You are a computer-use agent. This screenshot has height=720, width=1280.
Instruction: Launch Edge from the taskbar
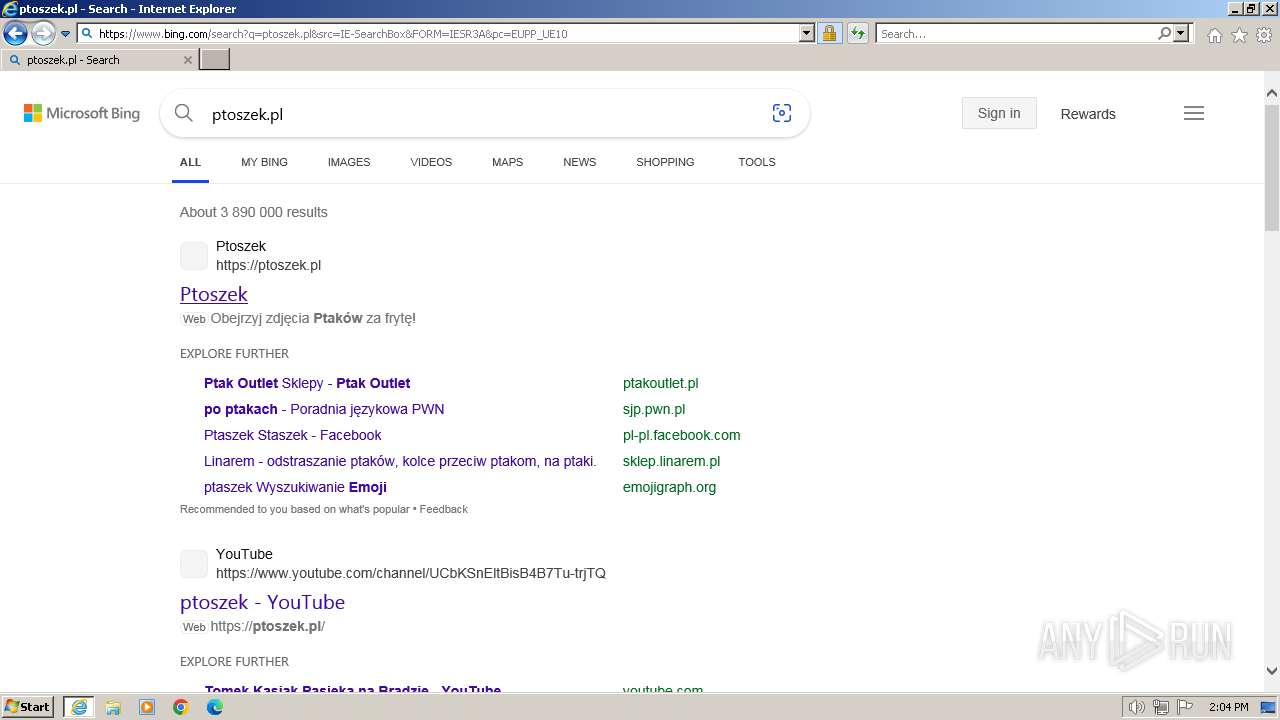[x=215, y=707]
